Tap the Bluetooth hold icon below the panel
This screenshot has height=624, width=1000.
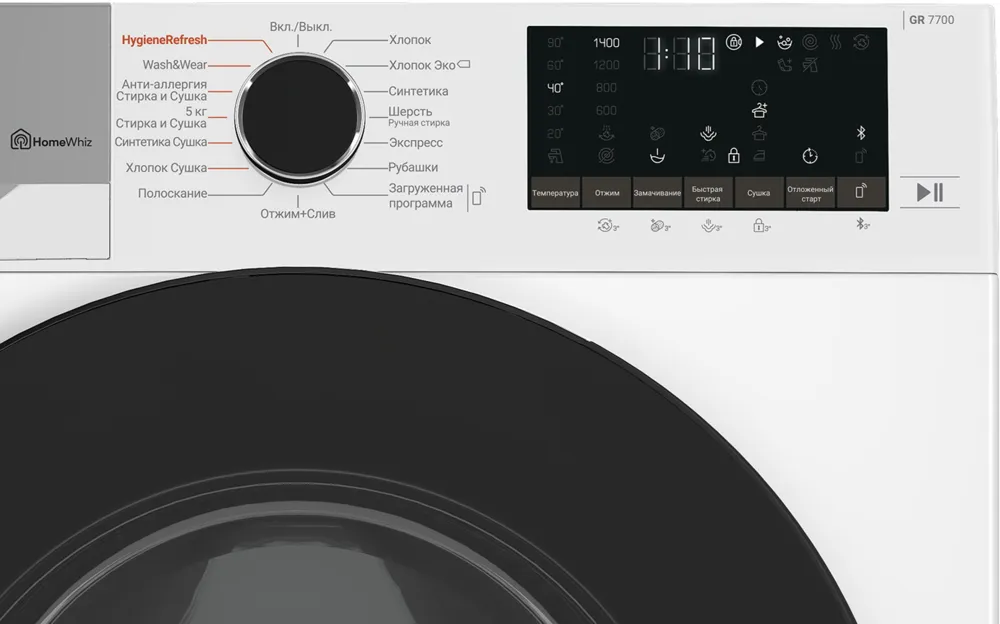(x=861, y=224)
